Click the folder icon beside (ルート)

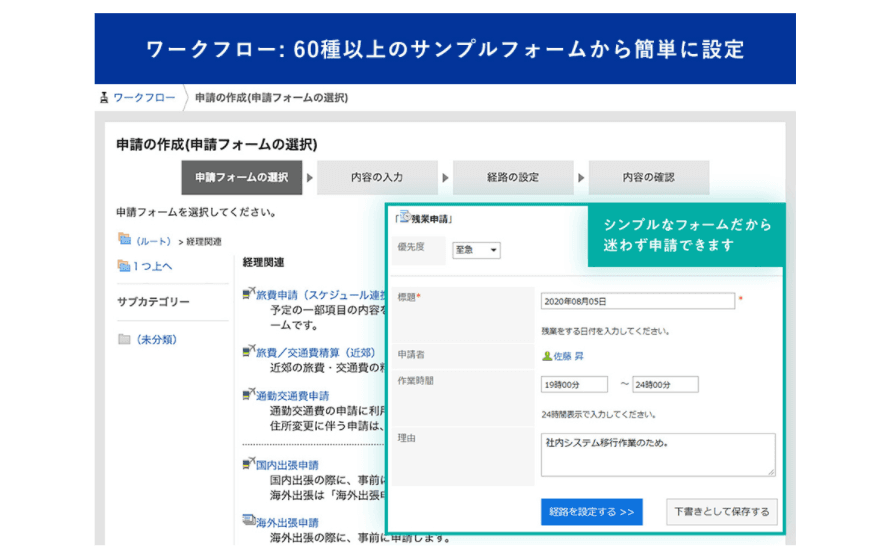(124, 239)
